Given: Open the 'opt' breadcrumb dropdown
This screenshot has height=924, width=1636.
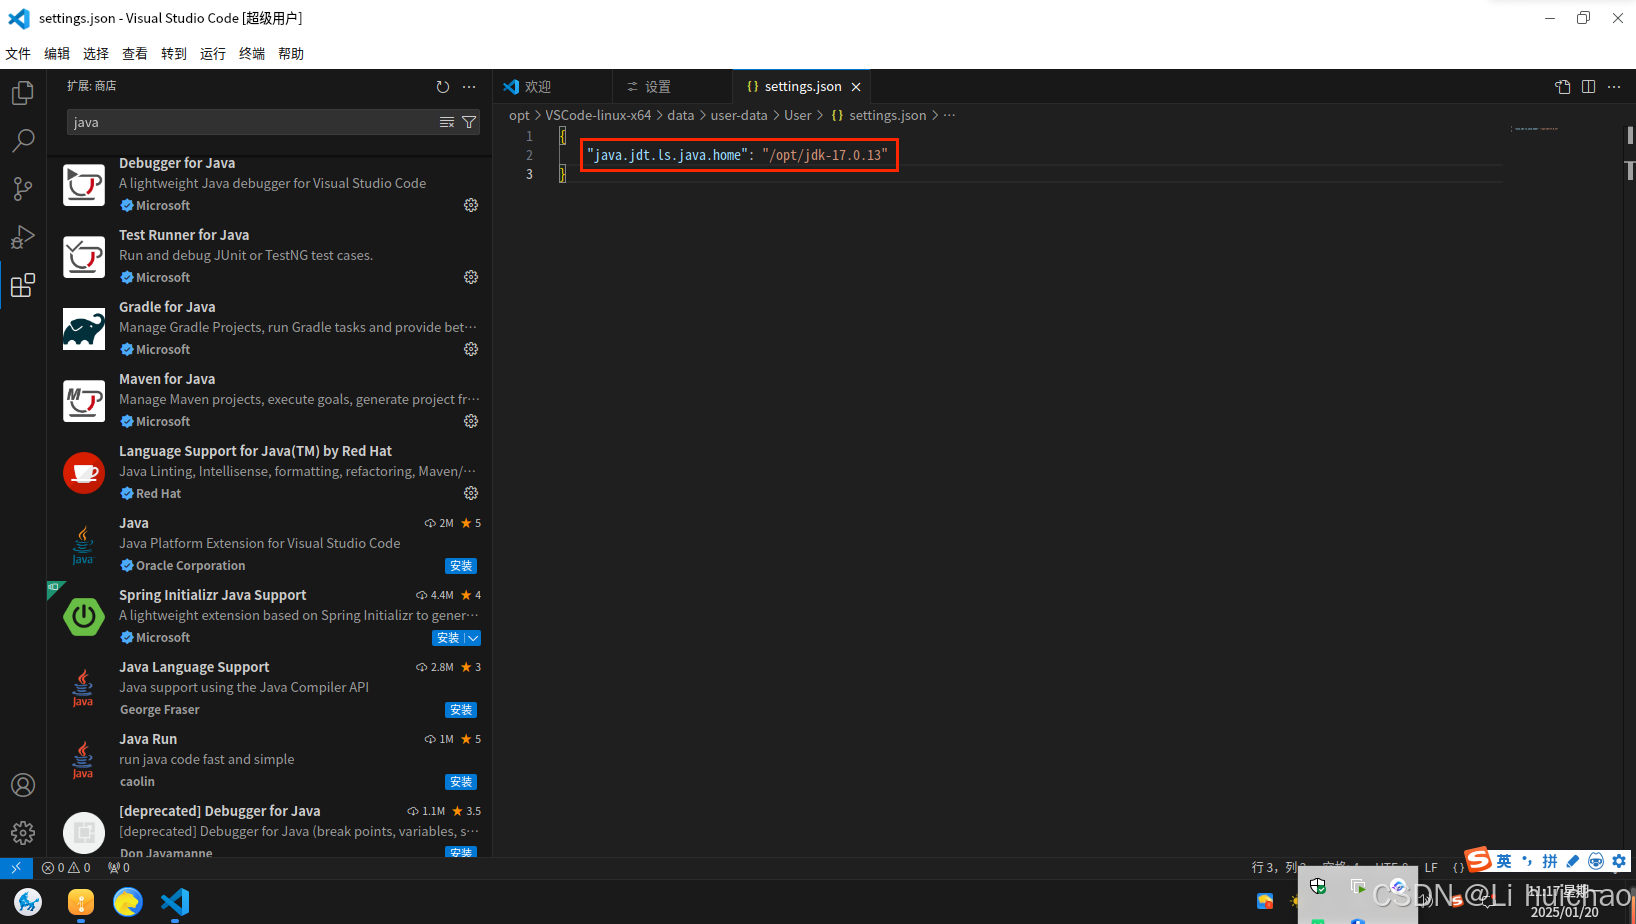Looking at the screenshot, I should (x=519, y=115).
